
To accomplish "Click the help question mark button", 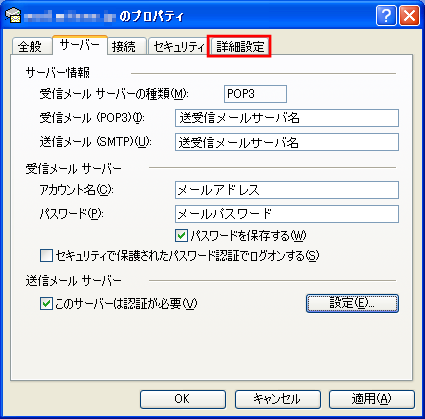I will 386,15.
